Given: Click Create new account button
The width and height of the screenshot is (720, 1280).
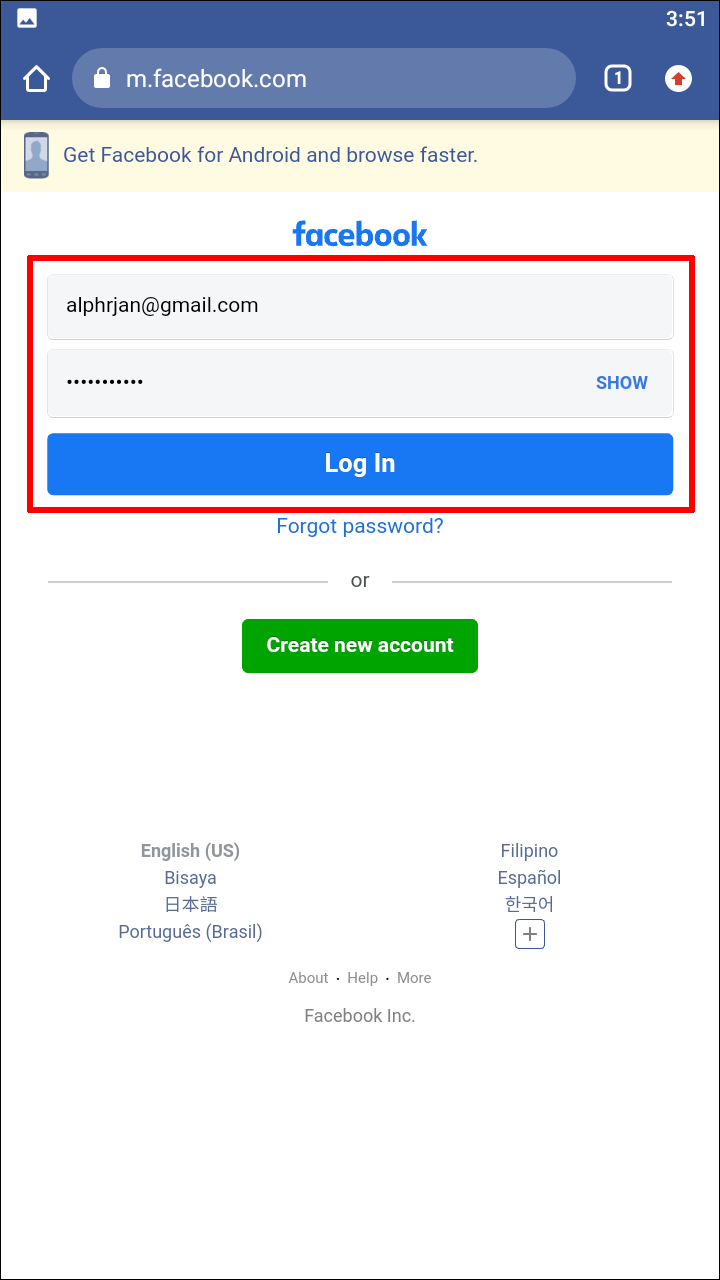Looking at the screenshot, I should (360, 646).
